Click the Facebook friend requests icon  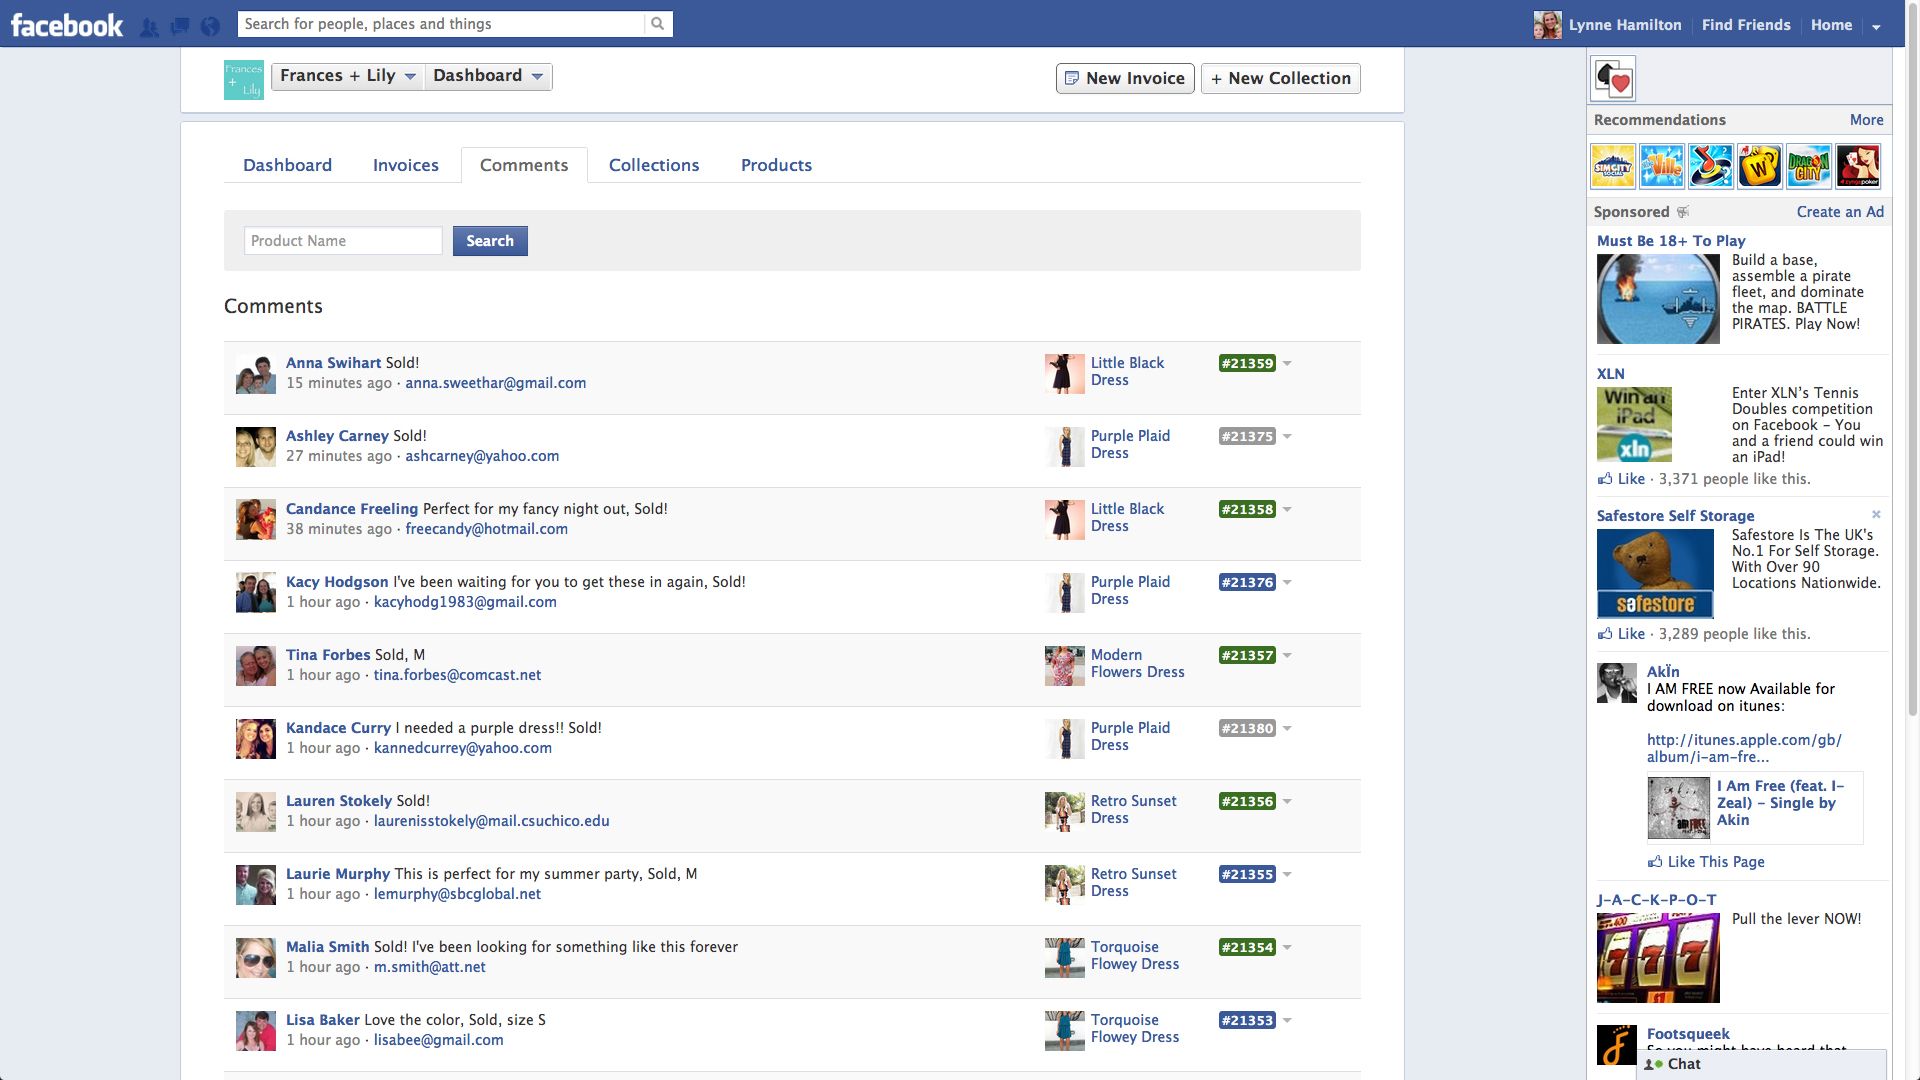[x=149, y=27]
